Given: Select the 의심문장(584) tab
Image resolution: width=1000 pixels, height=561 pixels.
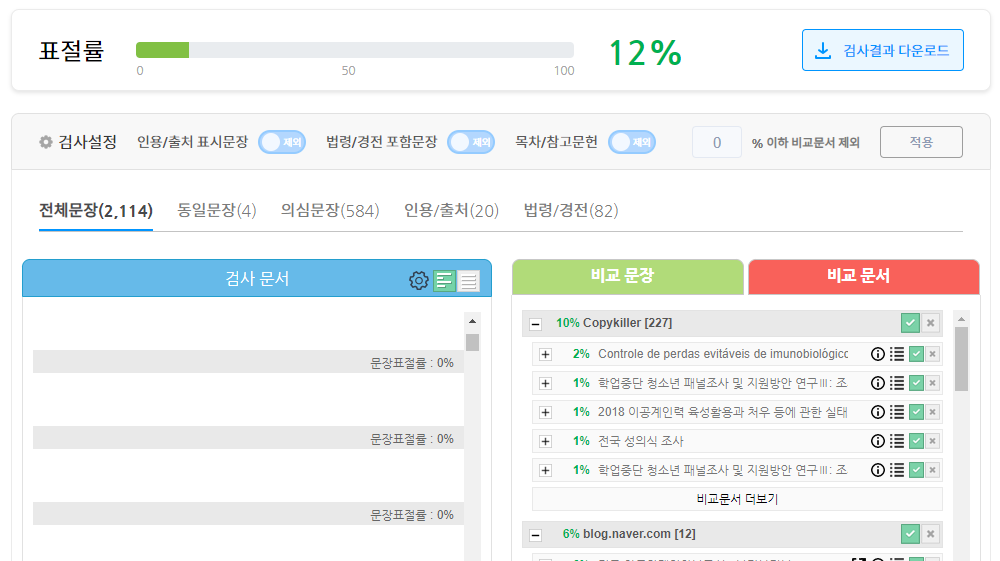Looking at the screenshot, I should point(330,210).
